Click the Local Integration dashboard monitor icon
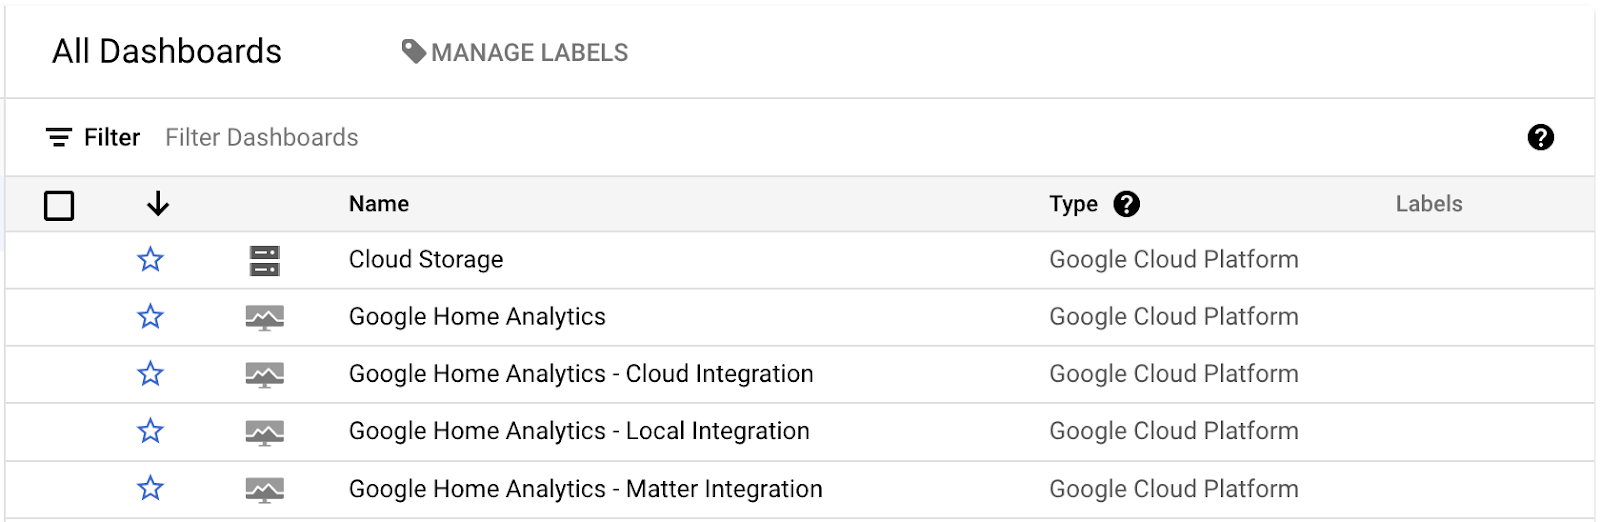Screen dimensions: 1600x522 (264, 432)
